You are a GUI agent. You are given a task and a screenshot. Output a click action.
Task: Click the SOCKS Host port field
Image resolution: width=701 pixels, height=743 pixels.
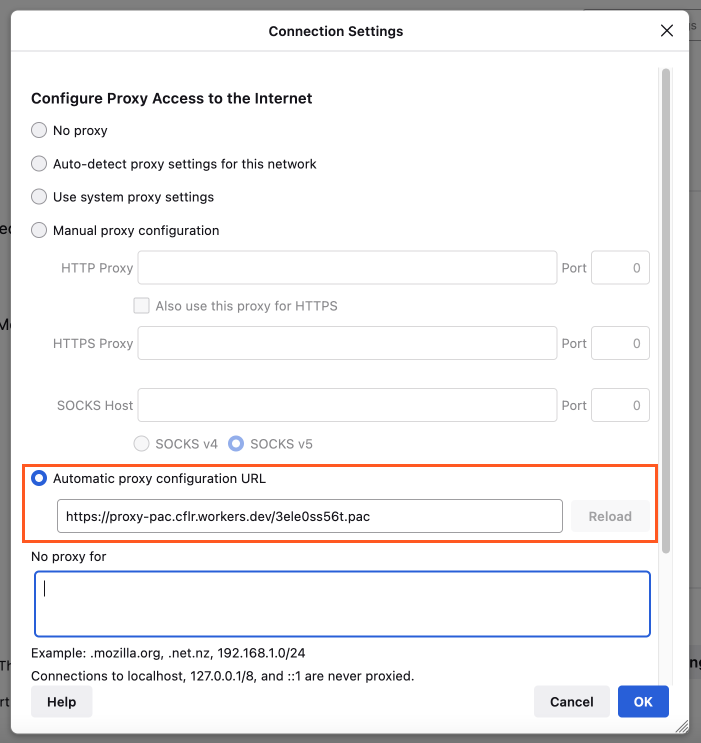pos(620,405)
